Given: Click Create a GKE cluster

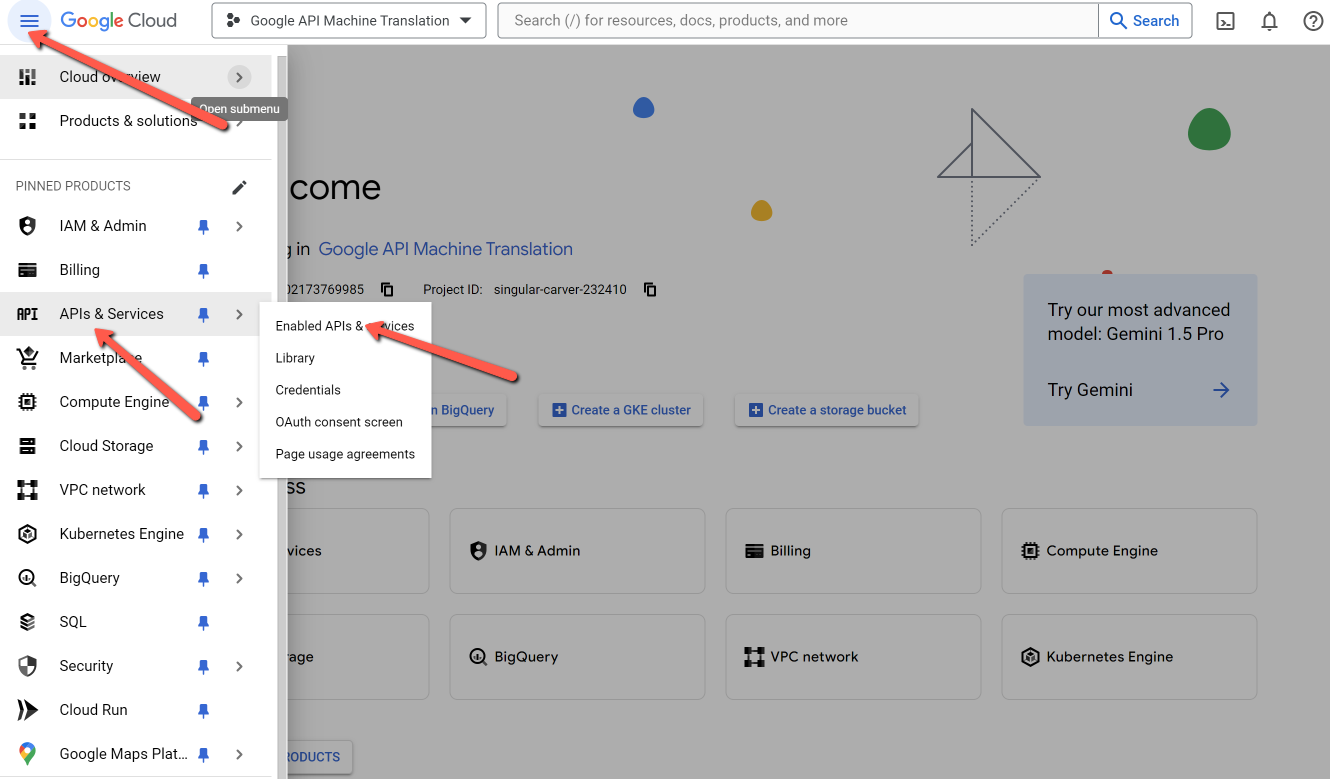Looking at the screenshot, I should [621, 410].
